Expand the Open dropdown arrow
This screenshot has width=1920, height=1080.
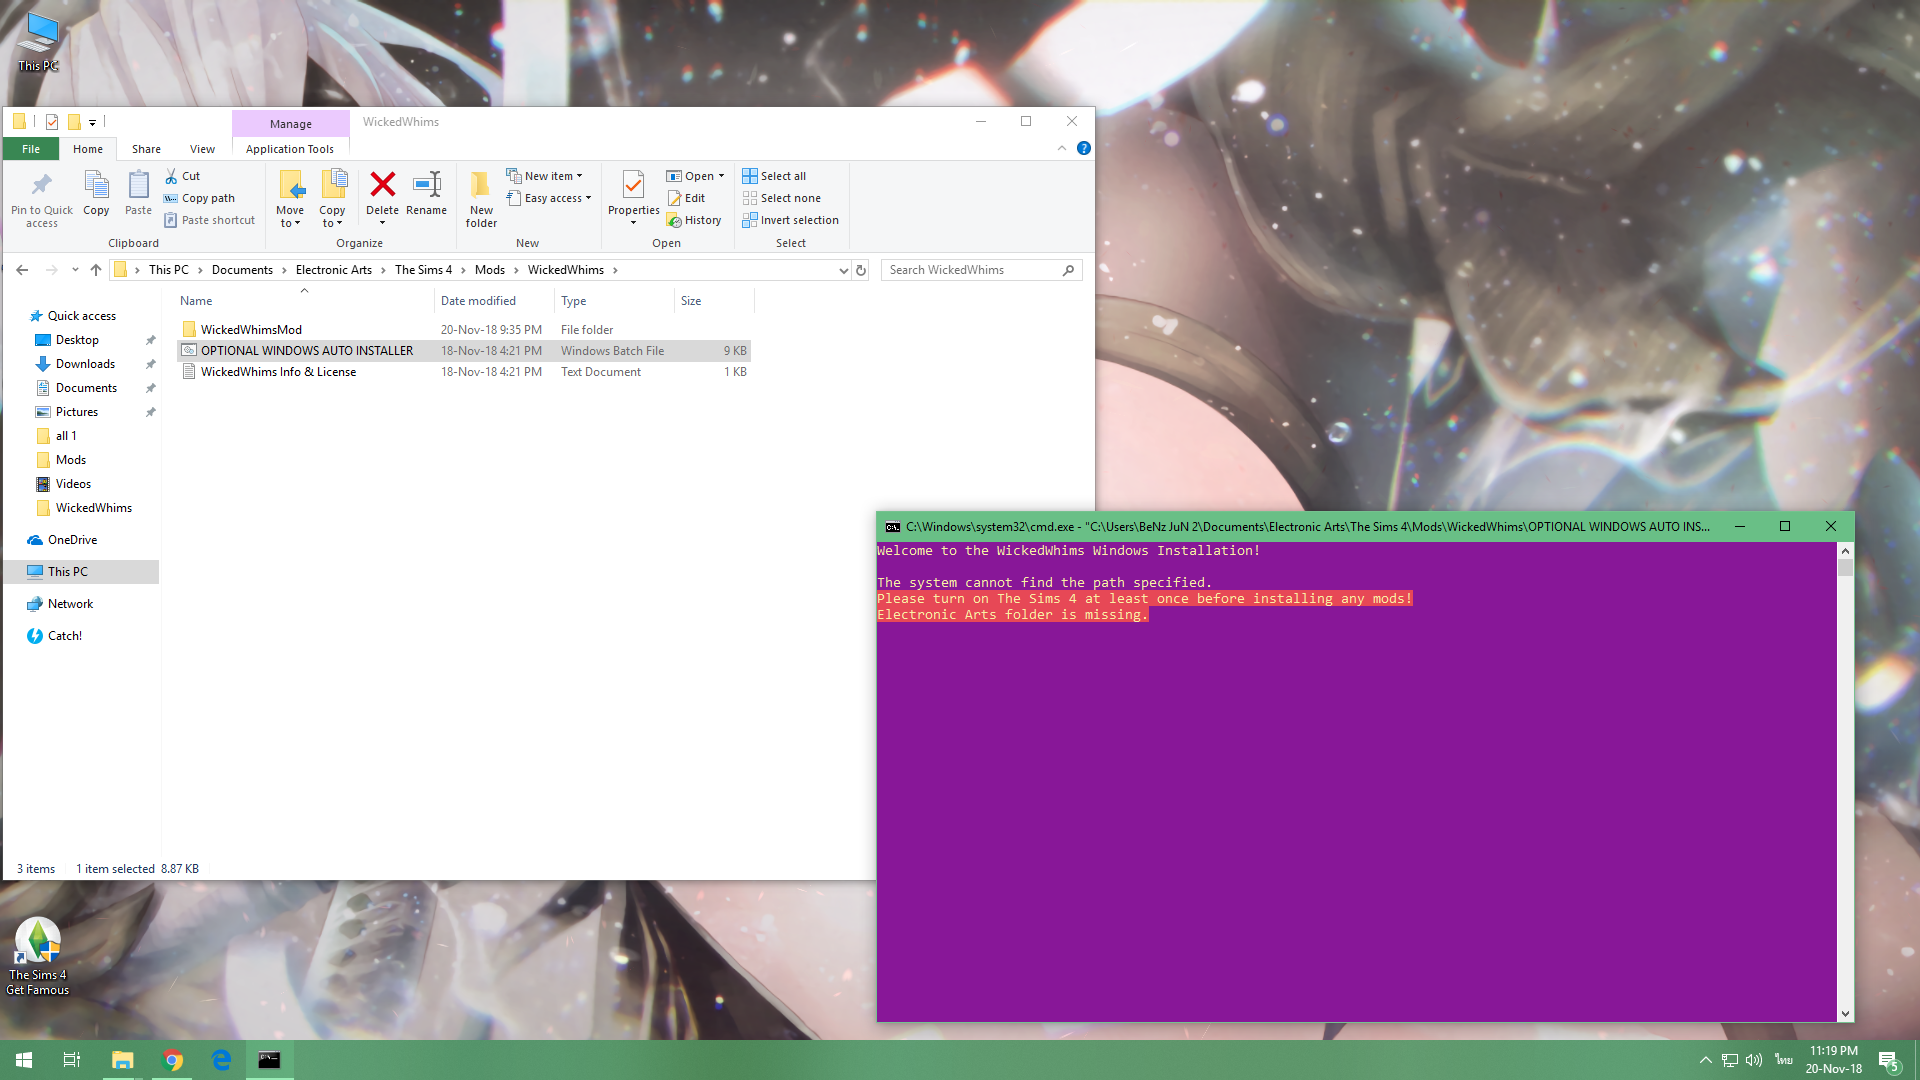point(721,176)
